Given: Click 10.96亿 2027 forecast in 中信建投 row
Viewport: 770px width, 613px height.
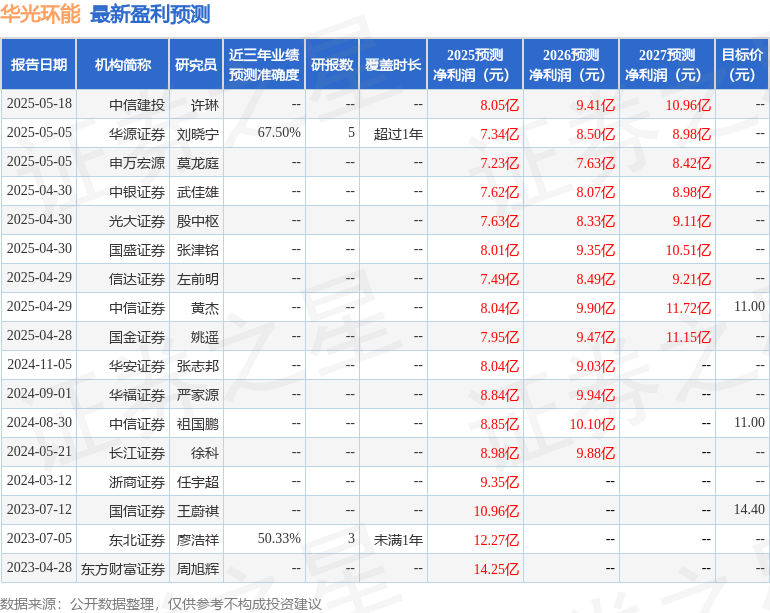Looking at the screenshot, I should tap(688, 105).
